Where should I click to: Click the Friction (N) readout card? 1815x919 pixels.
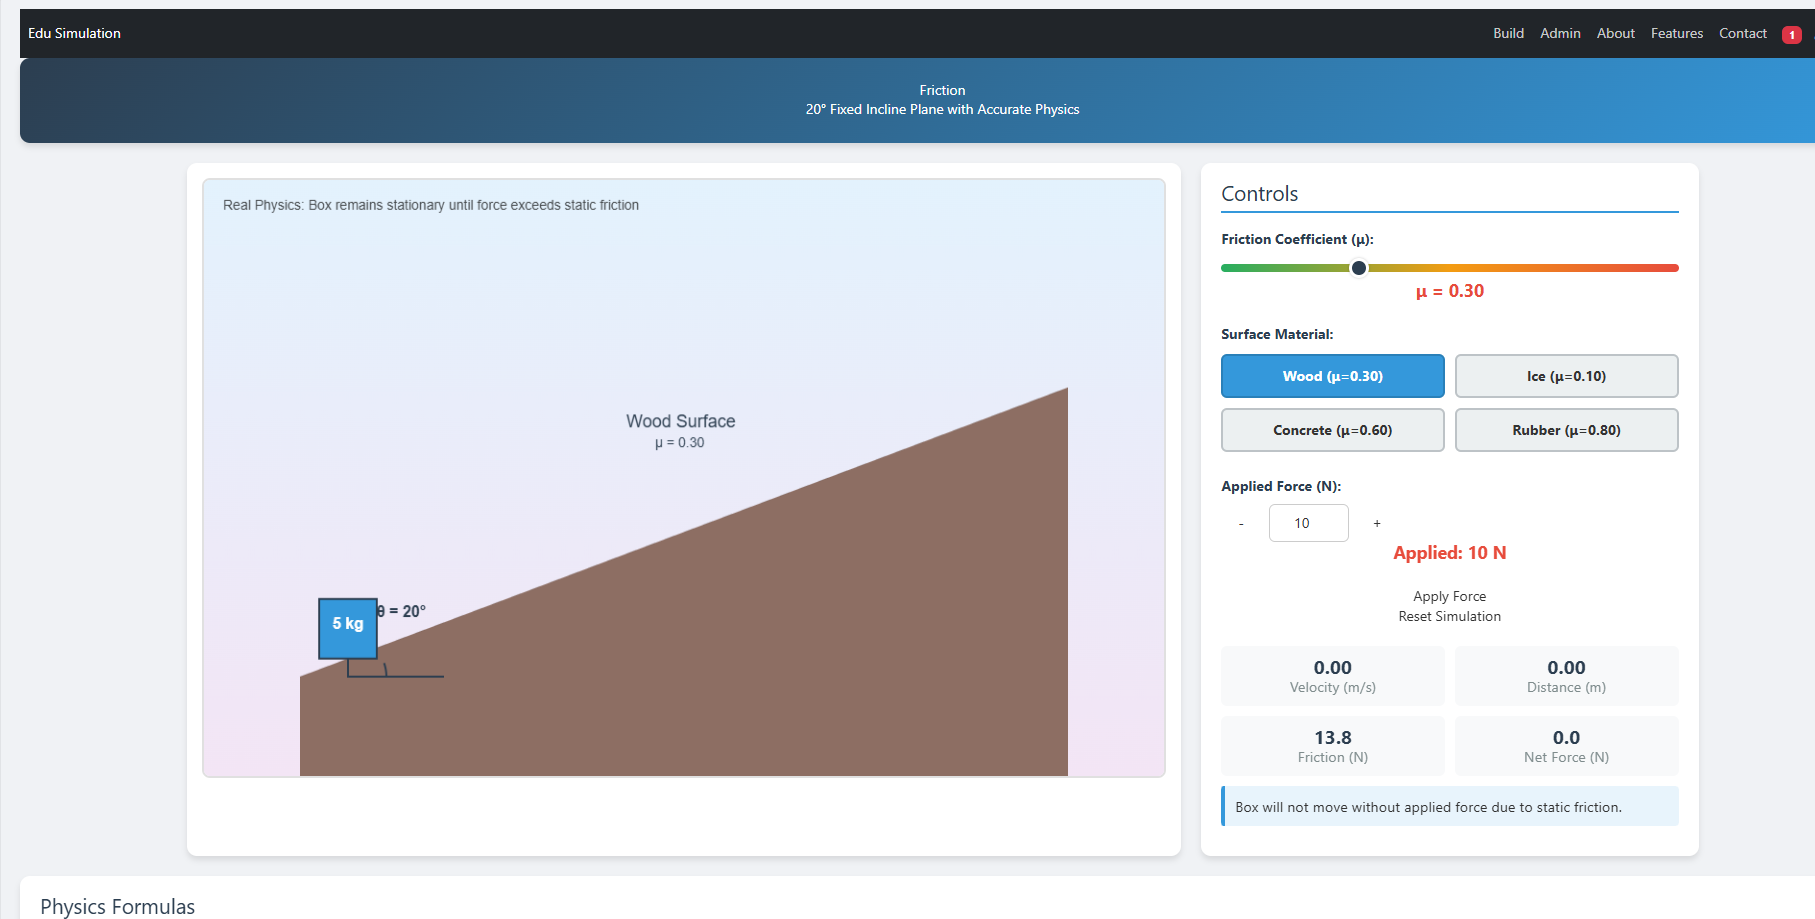pos(1332,746)
